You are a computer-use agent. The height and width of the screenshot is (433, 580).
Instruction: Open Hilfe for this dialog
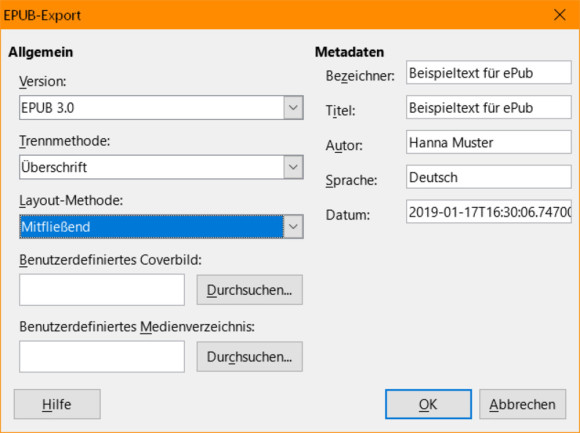57,404
